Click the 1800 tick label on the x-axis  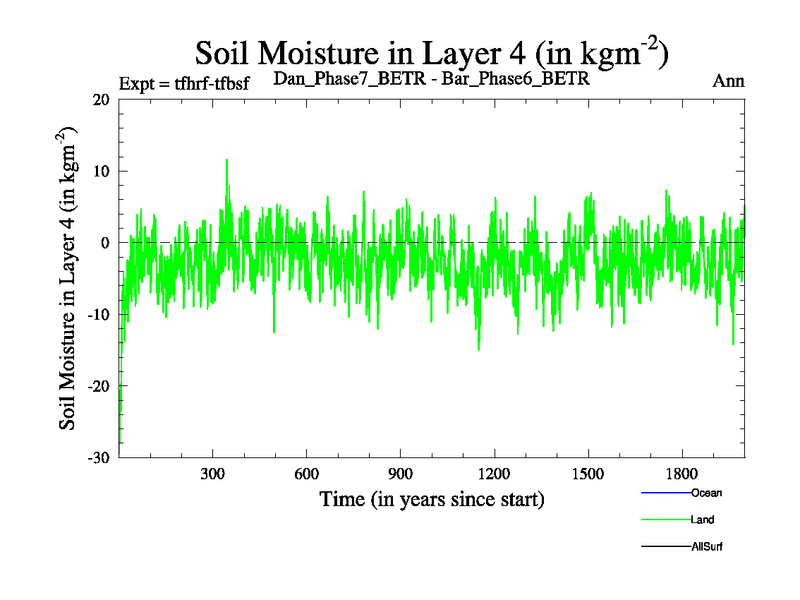(682, 473)
